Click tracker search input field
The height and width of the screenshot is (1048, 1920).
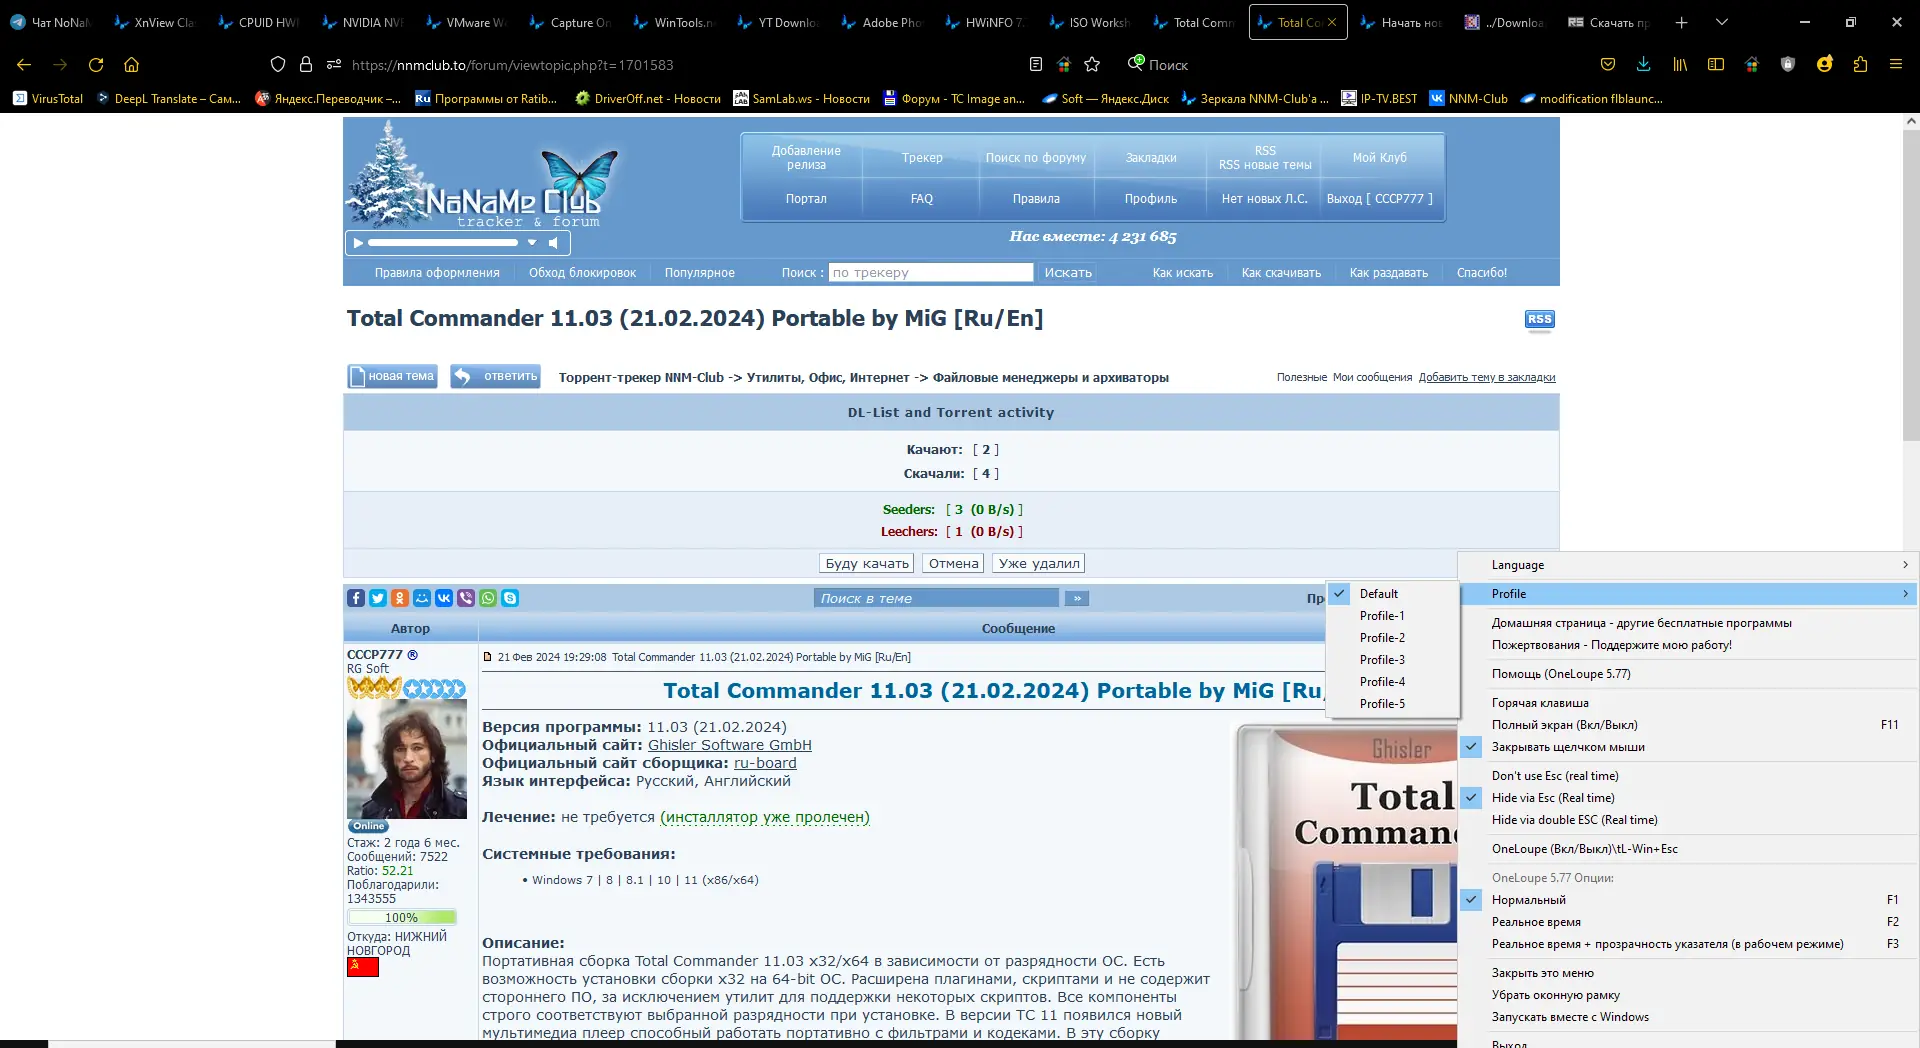tap(931, 272)
